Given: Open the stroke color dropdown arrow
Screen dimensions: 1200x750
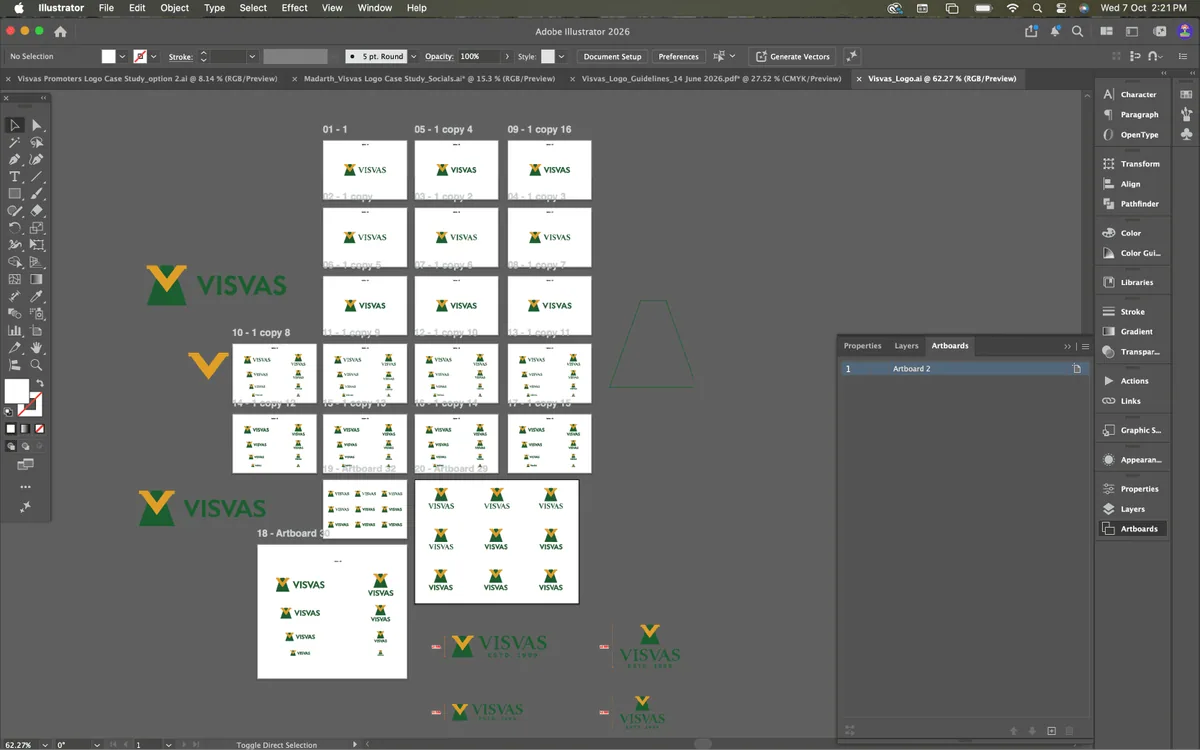Looking at the screenshot, I should coord(155,57).
